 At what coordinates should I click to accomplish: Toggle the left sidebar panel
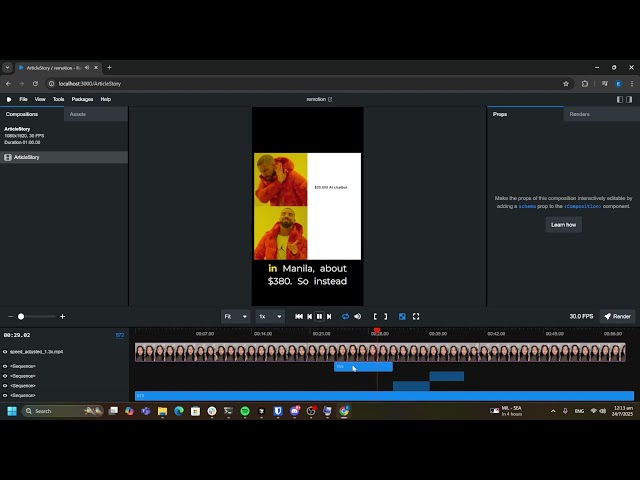(x=620, y=99)
